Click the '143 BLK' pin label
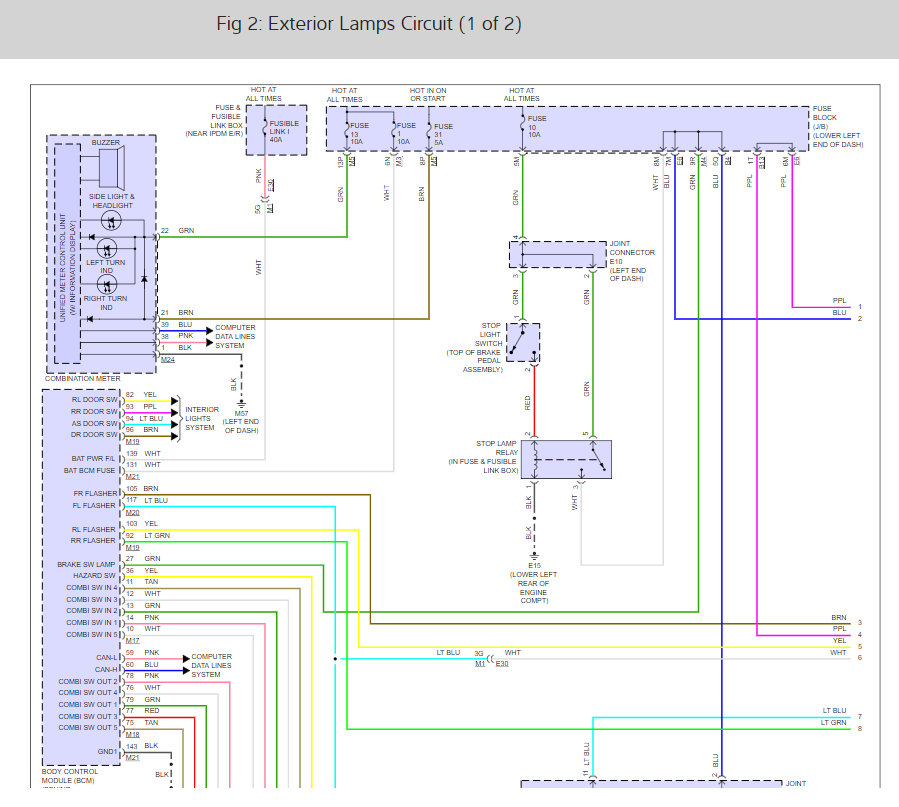 142,746
